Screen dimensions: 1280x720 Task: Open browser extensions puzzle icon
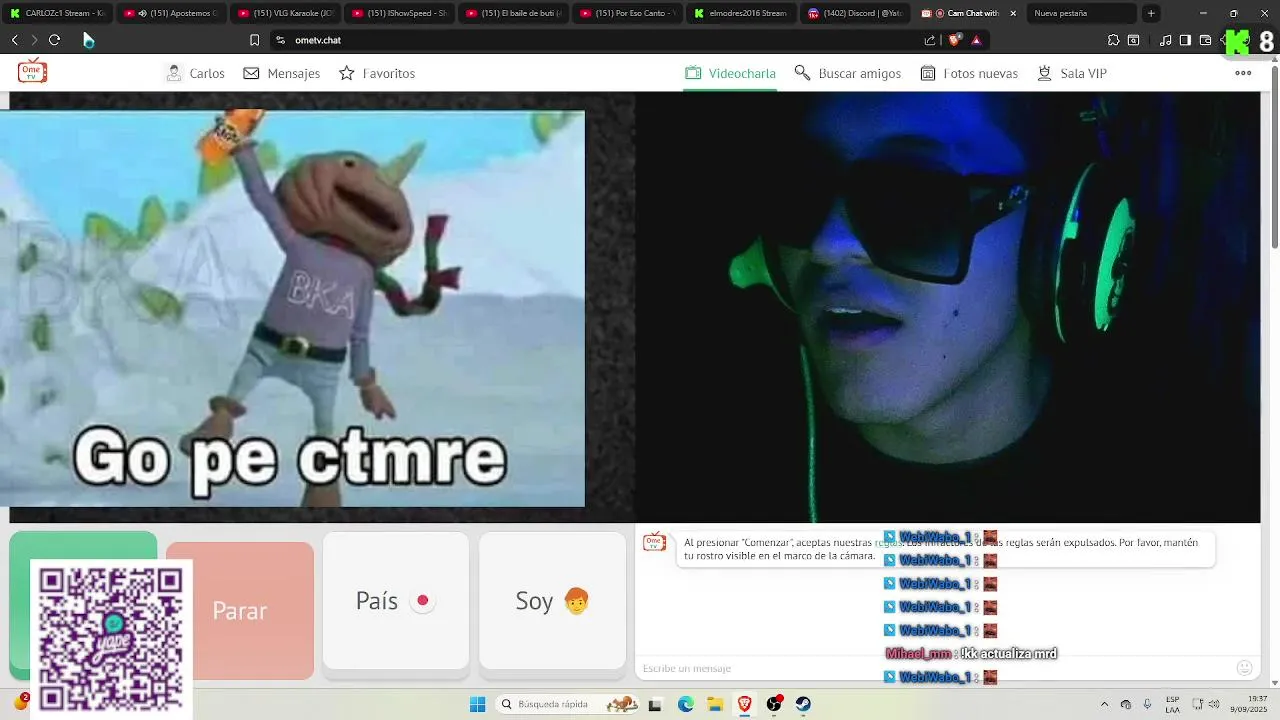pyautogui.click(x=1113, y=40)
